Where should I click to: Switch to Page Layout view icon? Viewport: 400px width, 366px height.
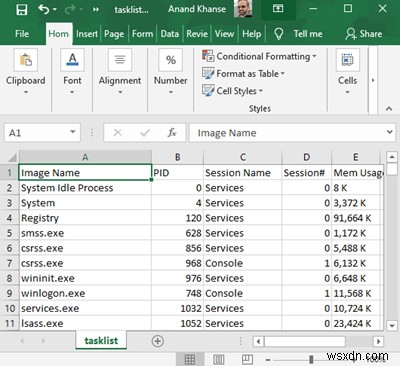point(219,359)
